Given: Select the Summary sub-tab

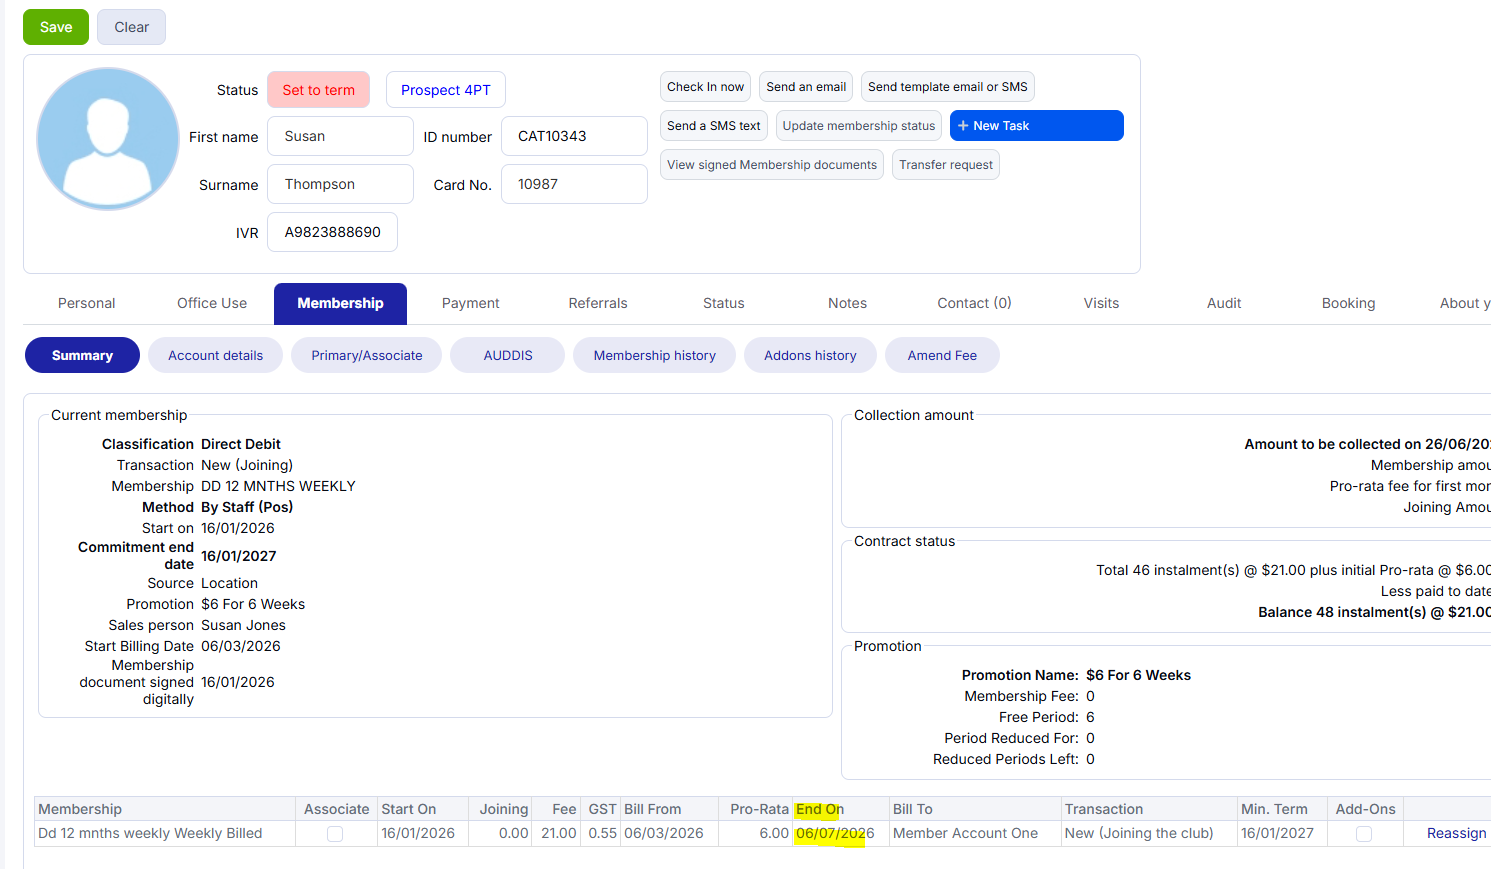Looking at the screenshot, I should [x=82, y=355].
